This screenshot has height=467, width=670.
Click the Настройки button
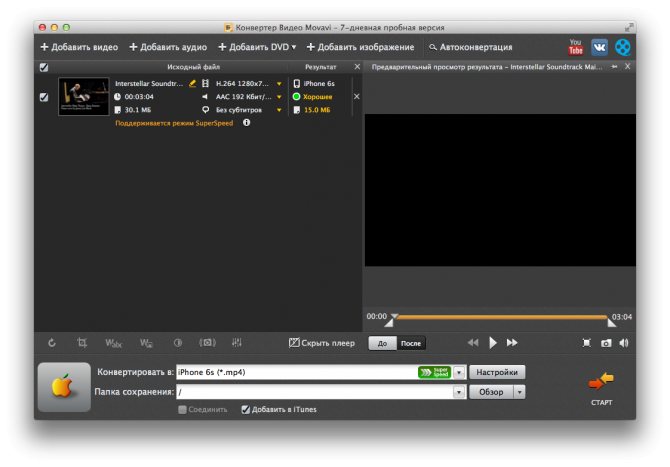(x=497, y=372)
